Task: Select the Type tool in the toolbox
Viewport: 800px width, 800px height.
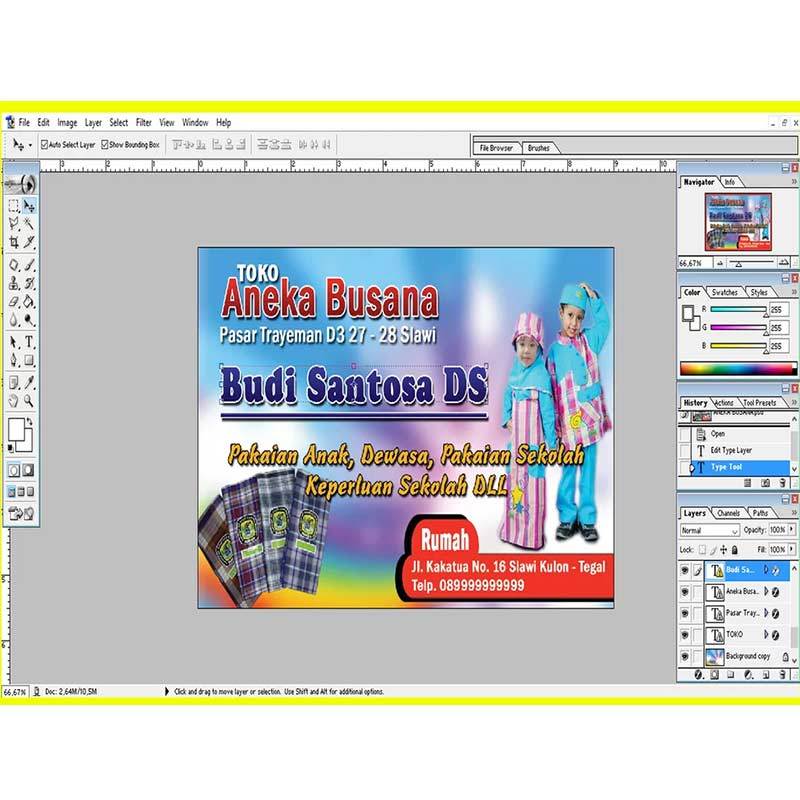Action: (29, 342)
